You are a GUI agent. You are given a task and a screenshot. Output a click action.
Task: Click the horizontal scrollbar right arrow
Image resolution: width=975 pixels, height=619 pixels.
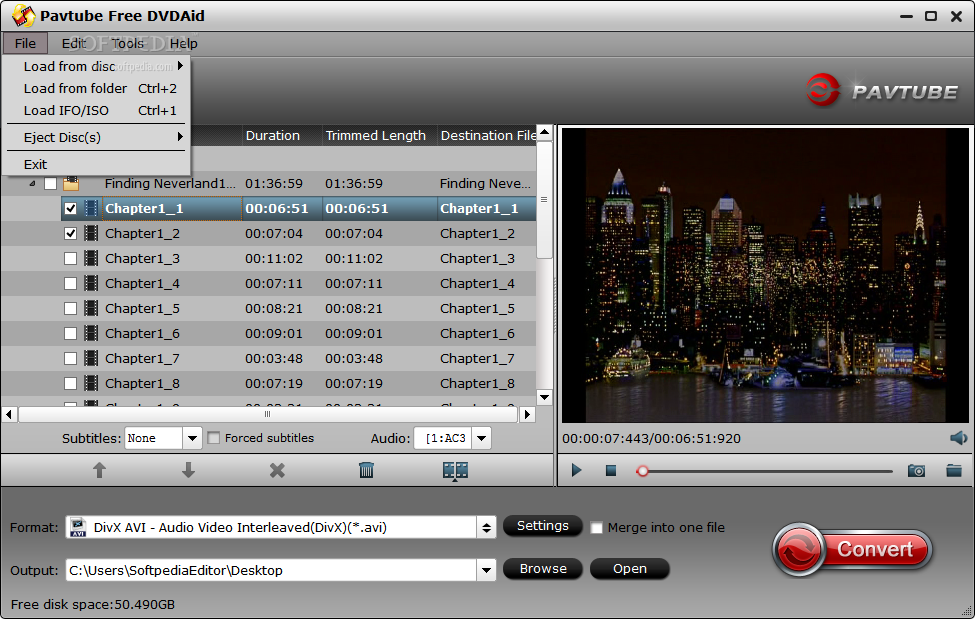527,414
